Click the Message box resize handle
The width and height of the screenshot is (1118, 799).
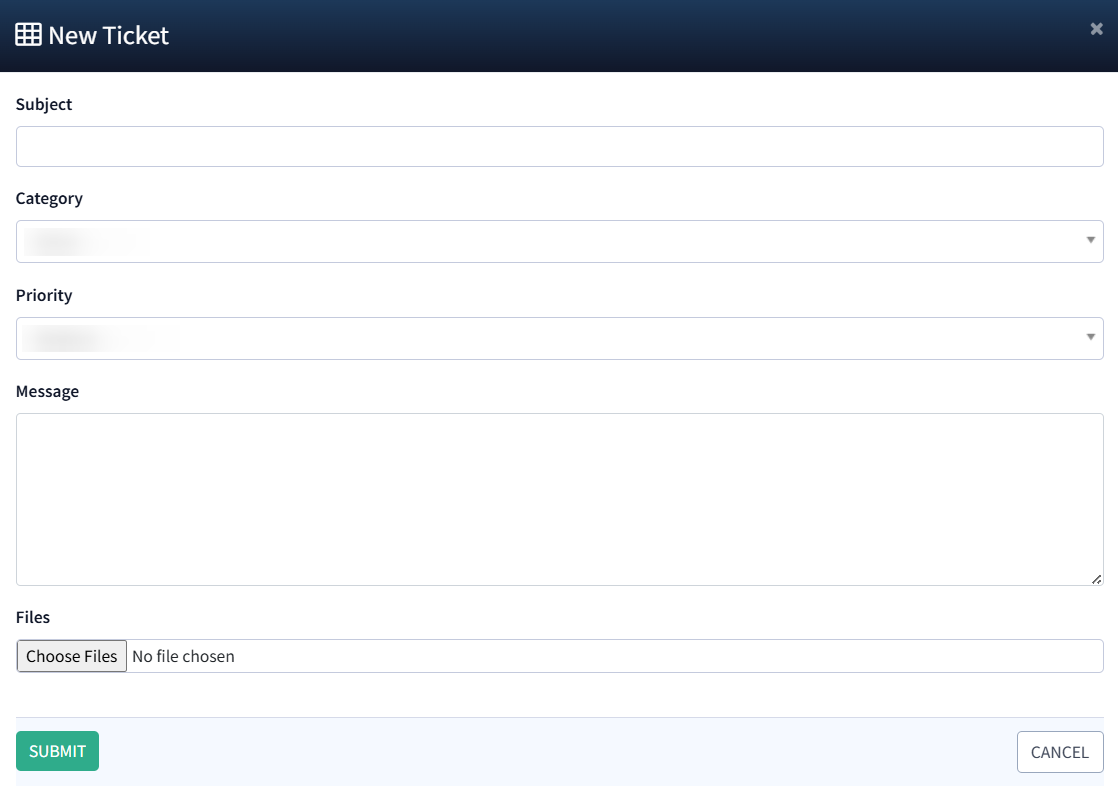(1096, 578)
